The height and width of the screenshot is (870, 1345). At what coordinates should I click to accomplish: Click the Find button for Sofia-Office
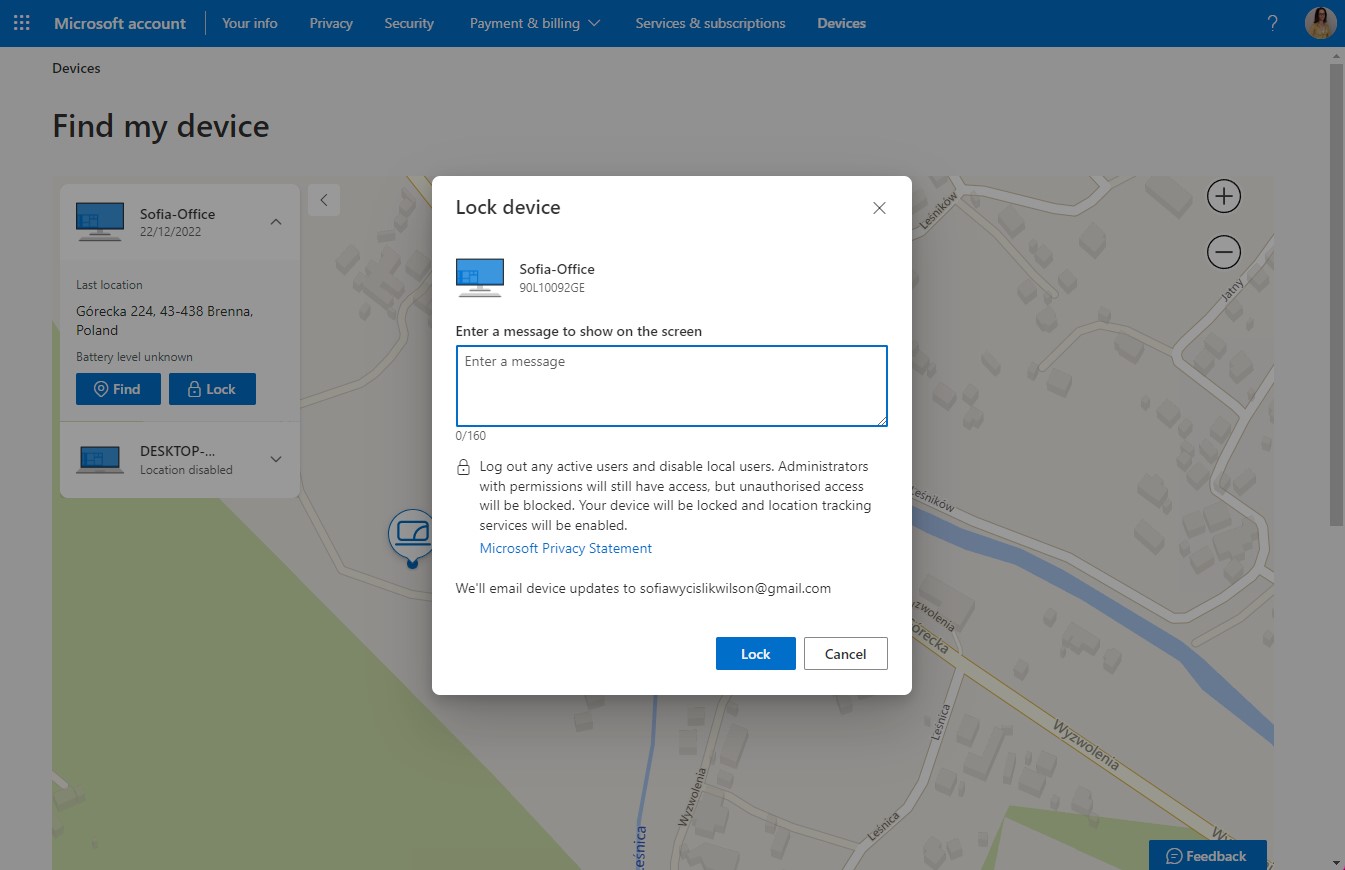118,389
